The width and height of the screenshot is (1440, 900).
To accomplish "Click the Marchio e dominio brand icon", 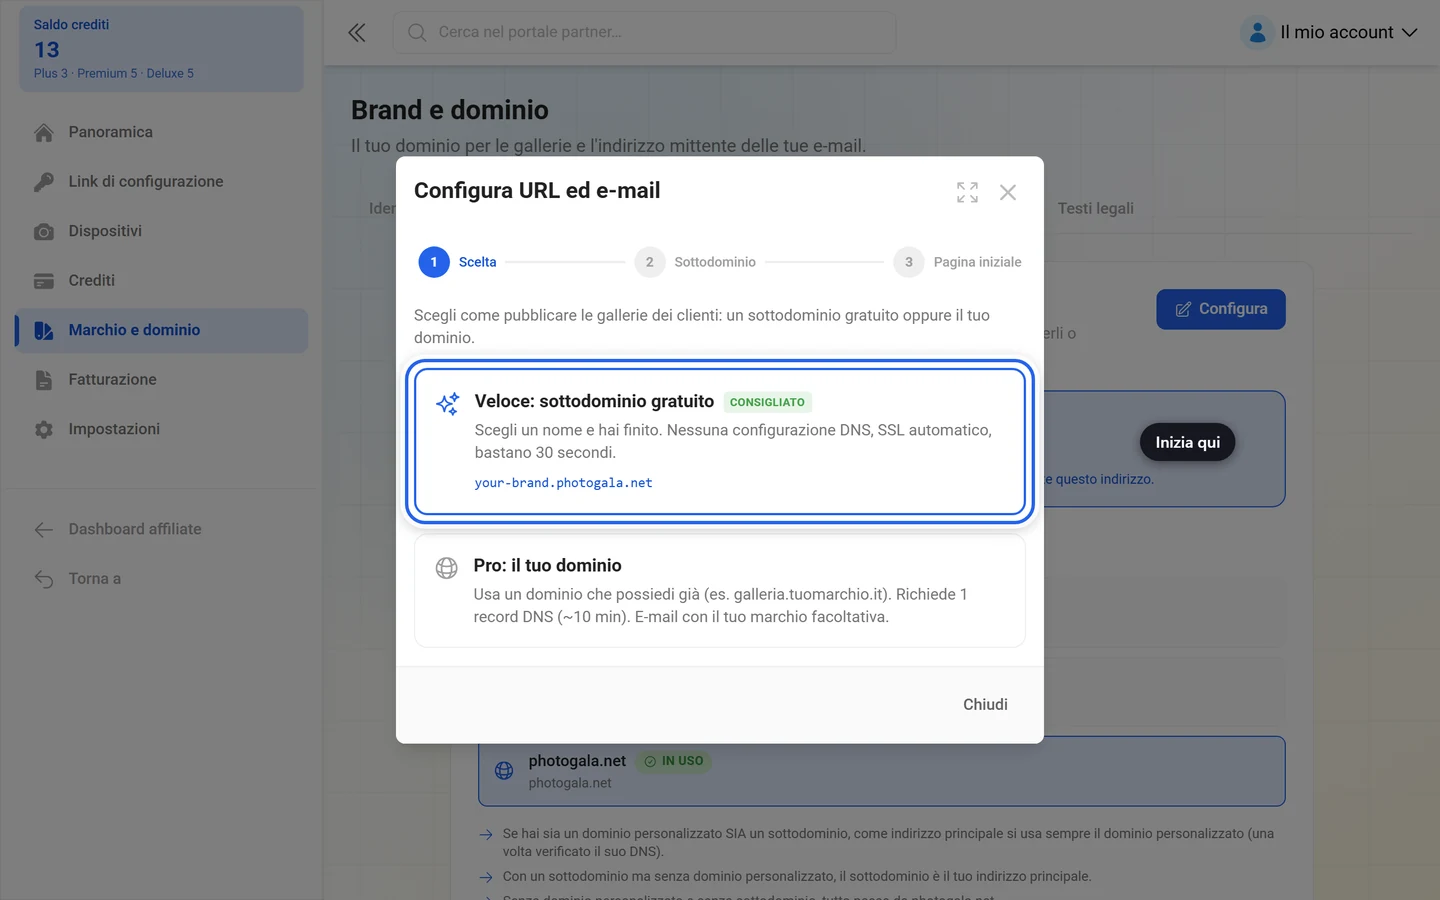I will tap(44, 330).
